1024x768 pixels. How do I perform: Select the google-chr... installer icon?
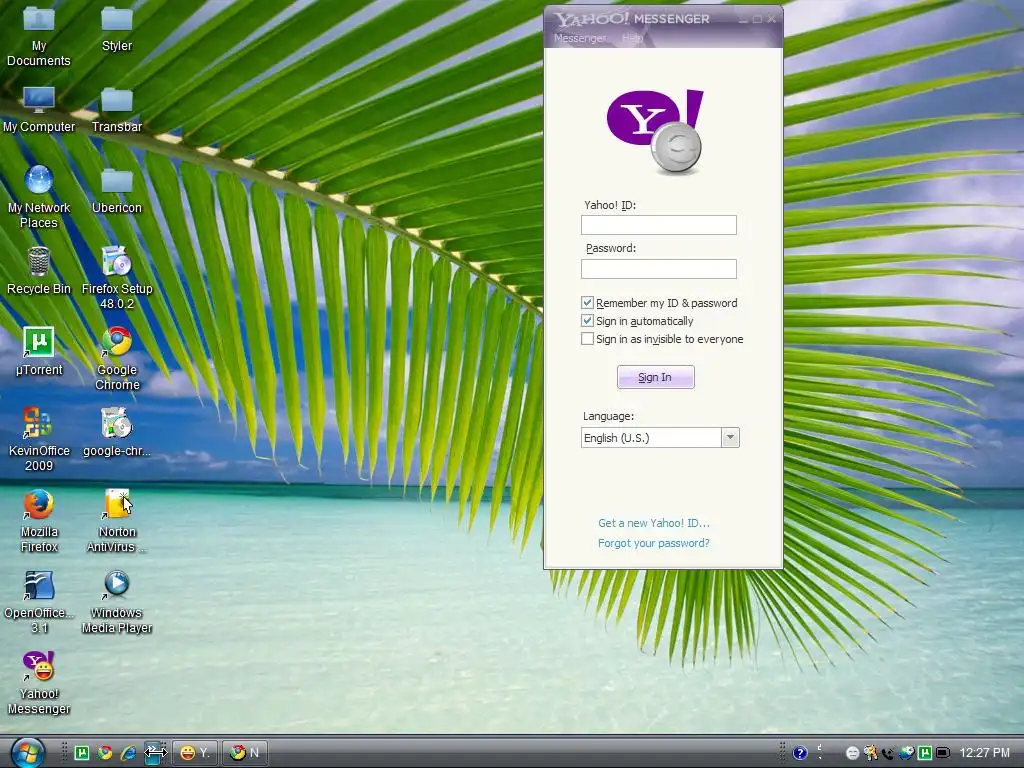point(117,432)
